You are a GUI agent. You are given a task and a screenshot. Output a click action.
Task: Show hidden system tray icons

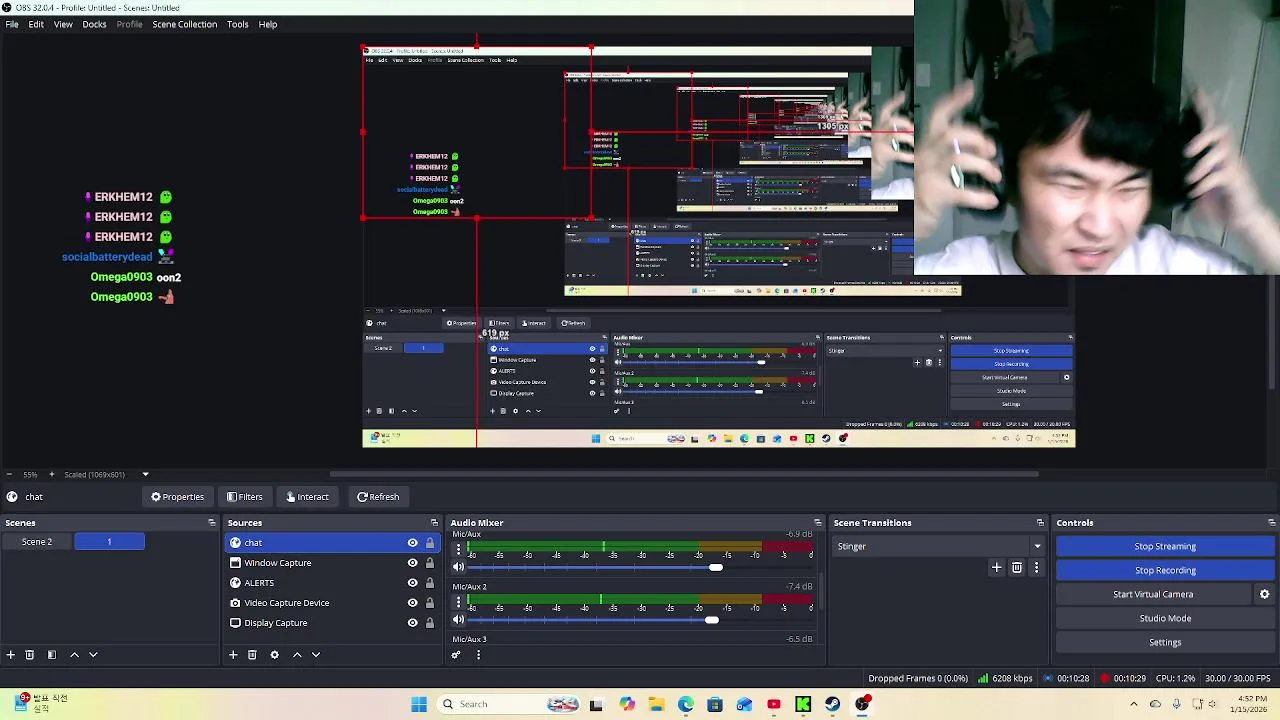click(x=1133, y=704)
